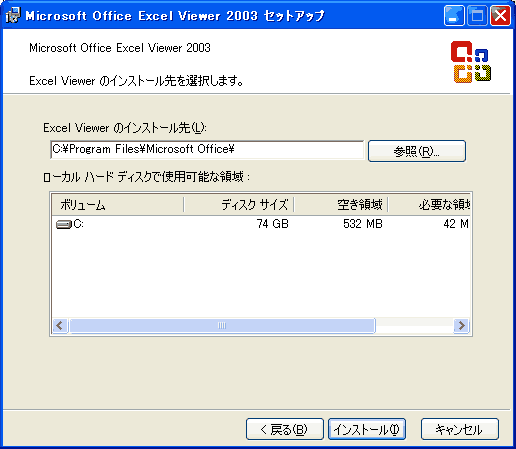The image size is (516, 449).
Task: Click the right scroll arrow of volume list
Action: tap(462, 325)
